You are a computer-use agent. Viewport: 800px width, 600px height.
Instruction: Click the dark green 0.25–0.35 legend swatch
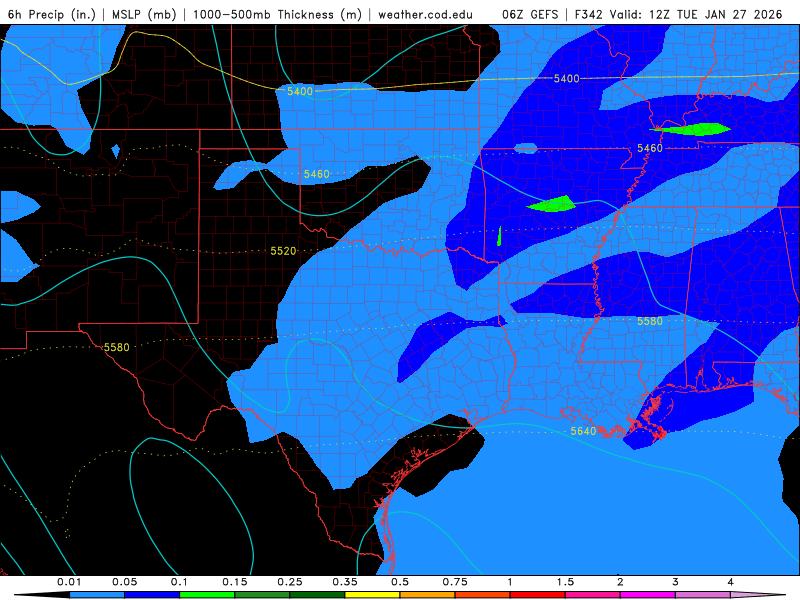click(317, 595)
